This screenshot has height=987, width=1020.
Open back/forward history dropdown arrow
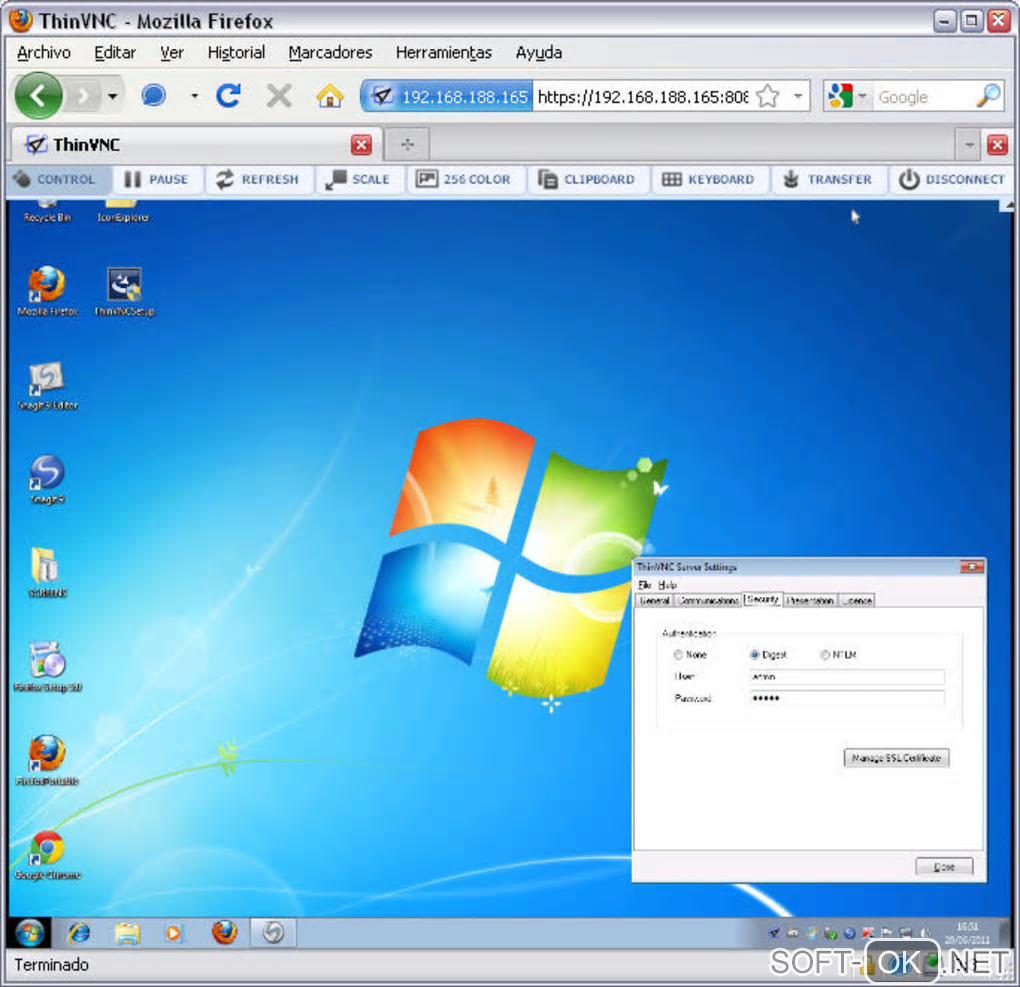pos(113,96)
